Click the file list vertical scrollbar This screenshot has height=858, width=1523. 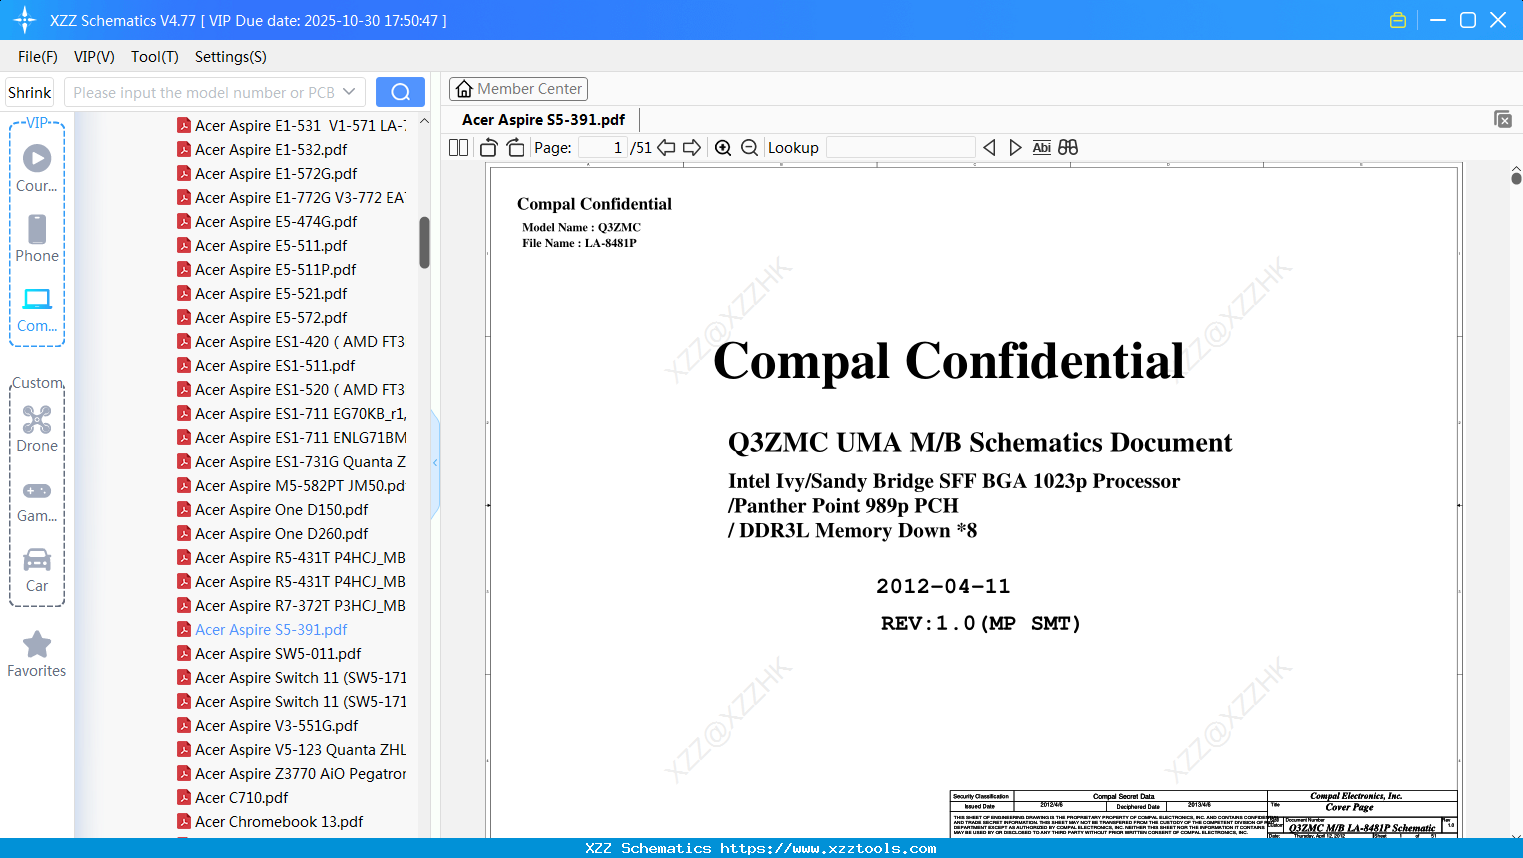[x=424, y=243]
